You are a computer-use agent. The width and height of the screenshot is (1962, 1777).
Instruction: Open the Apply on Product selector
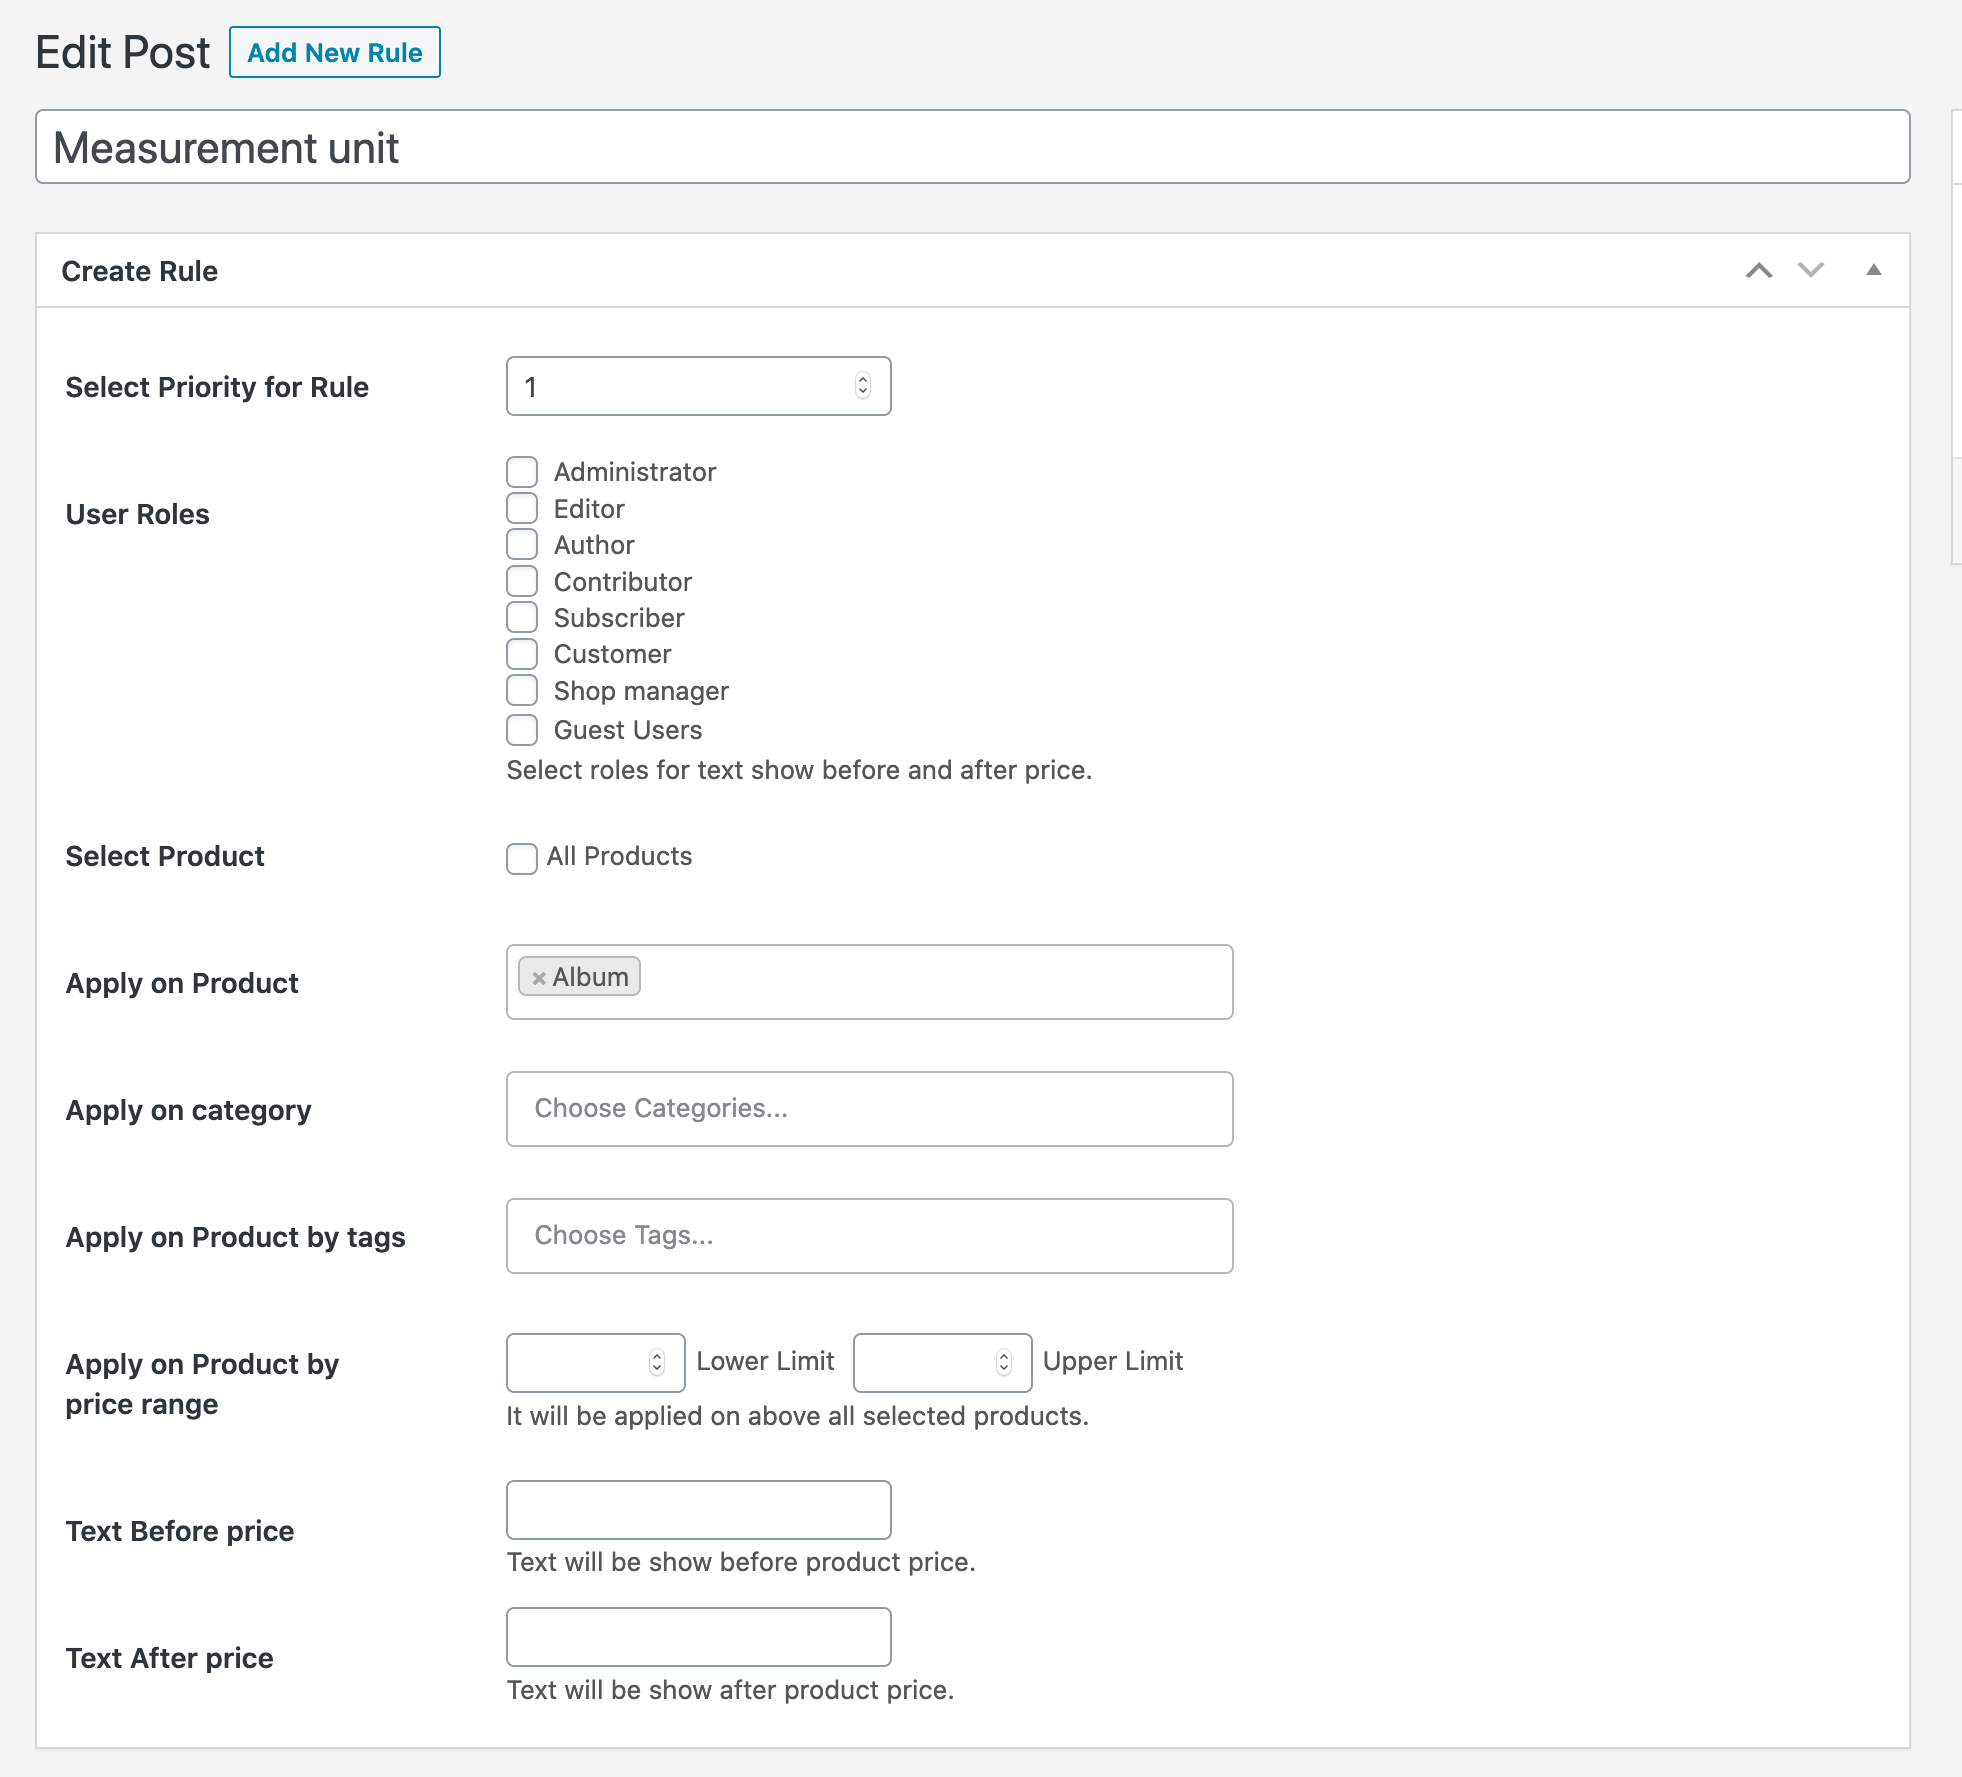coord(869,982)
